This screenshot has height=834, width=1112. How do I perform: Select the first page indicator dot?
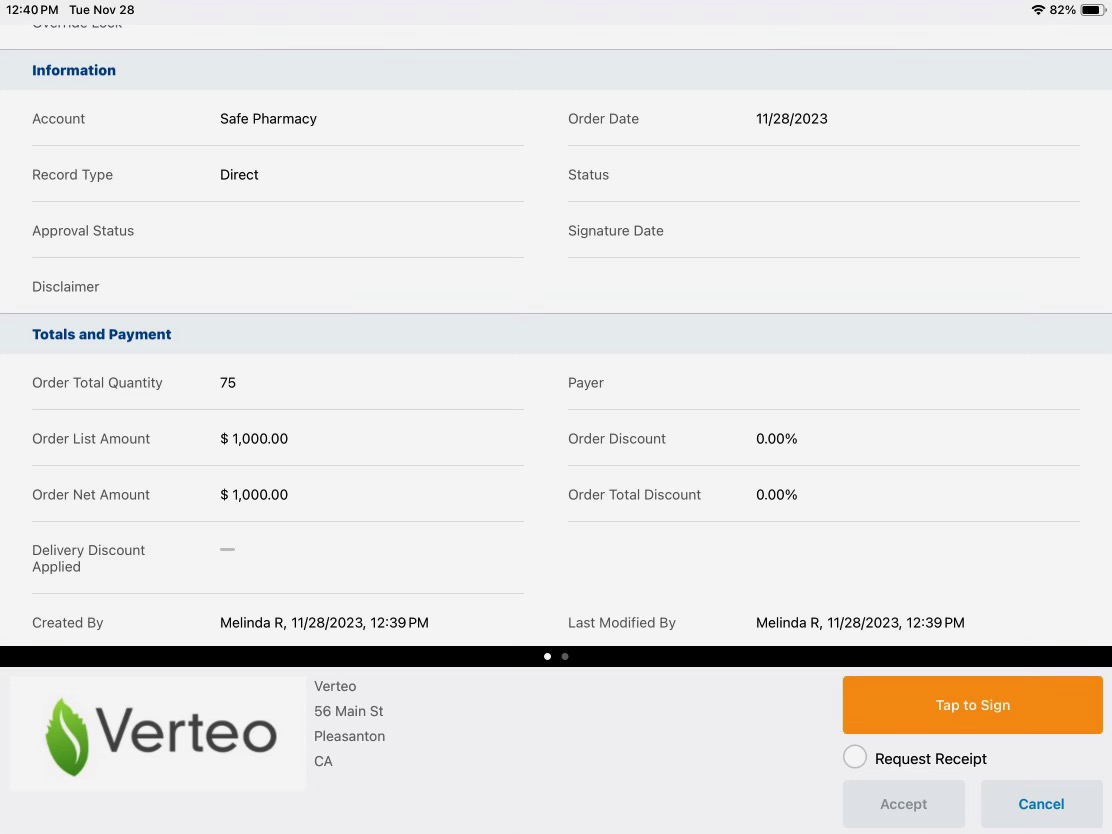point(547,657)
